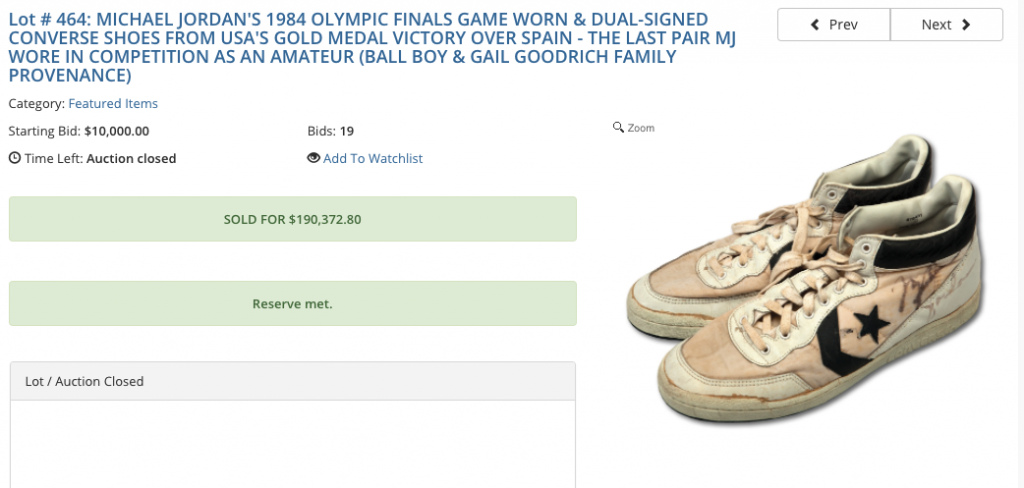Go to the Next lot

point(946,25)
